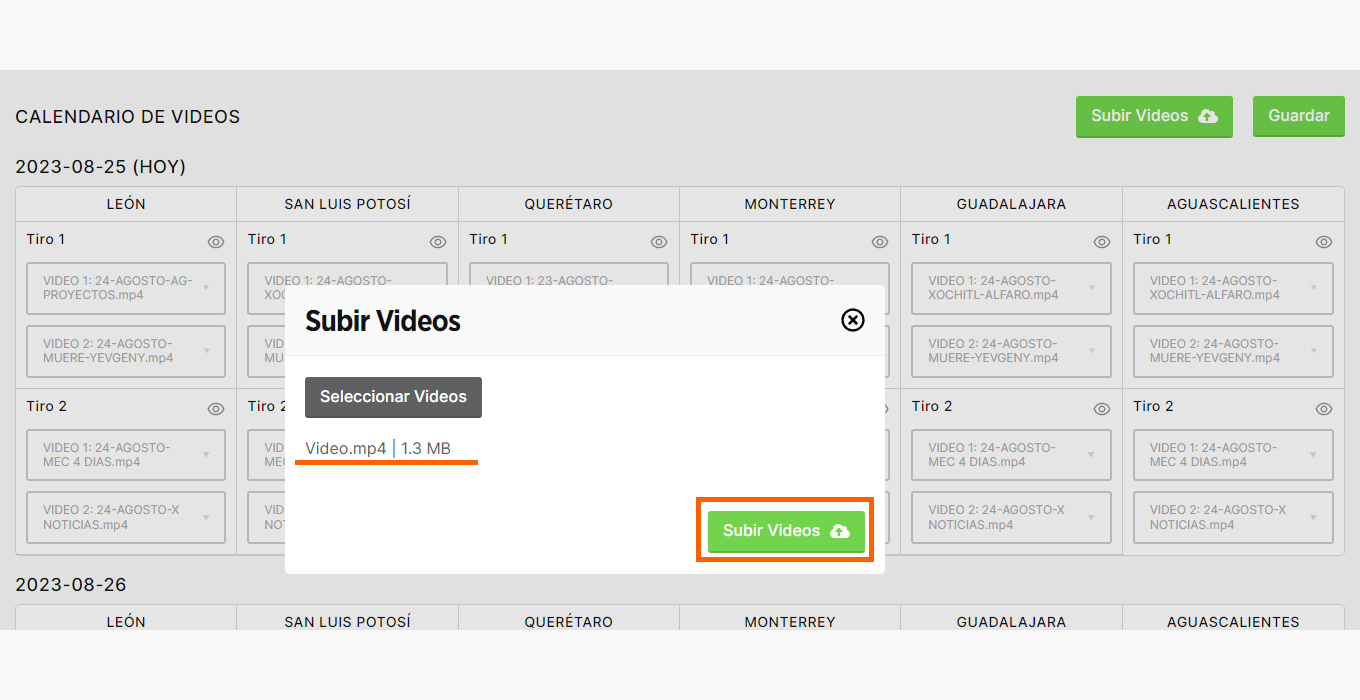This screenshot has width=1360, height=700.
Task: Click Tiro 2 label in León column
Action: coord(46,406)
